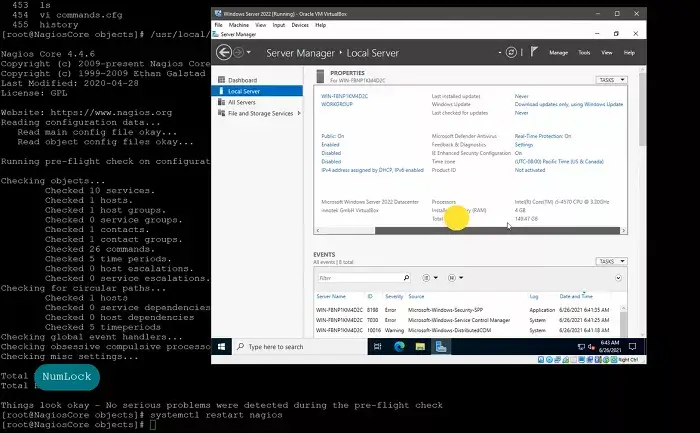Screen dimensions: 700x433
Task: Open the notifications flag icon
Action: [x=532, y=52]
